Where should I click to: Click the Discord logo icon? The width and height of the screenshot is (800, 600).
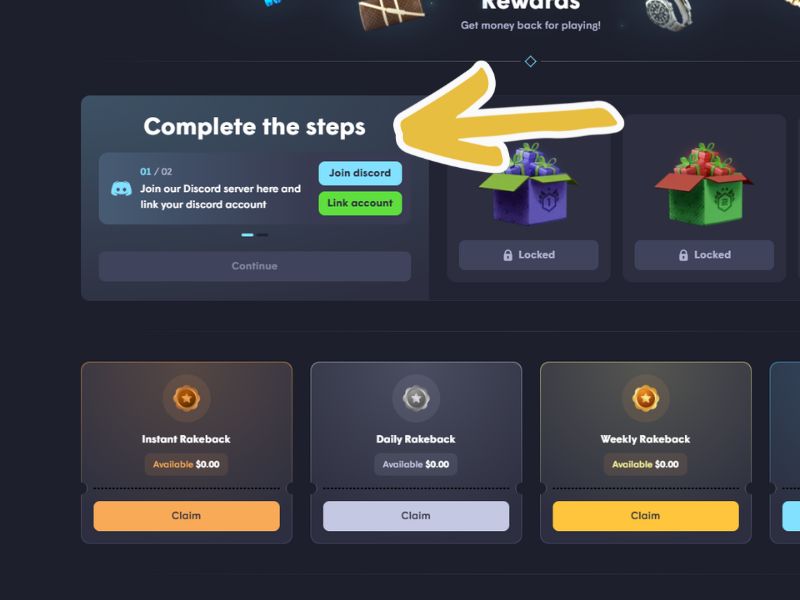pyautogui.click(x=121, y=189)
